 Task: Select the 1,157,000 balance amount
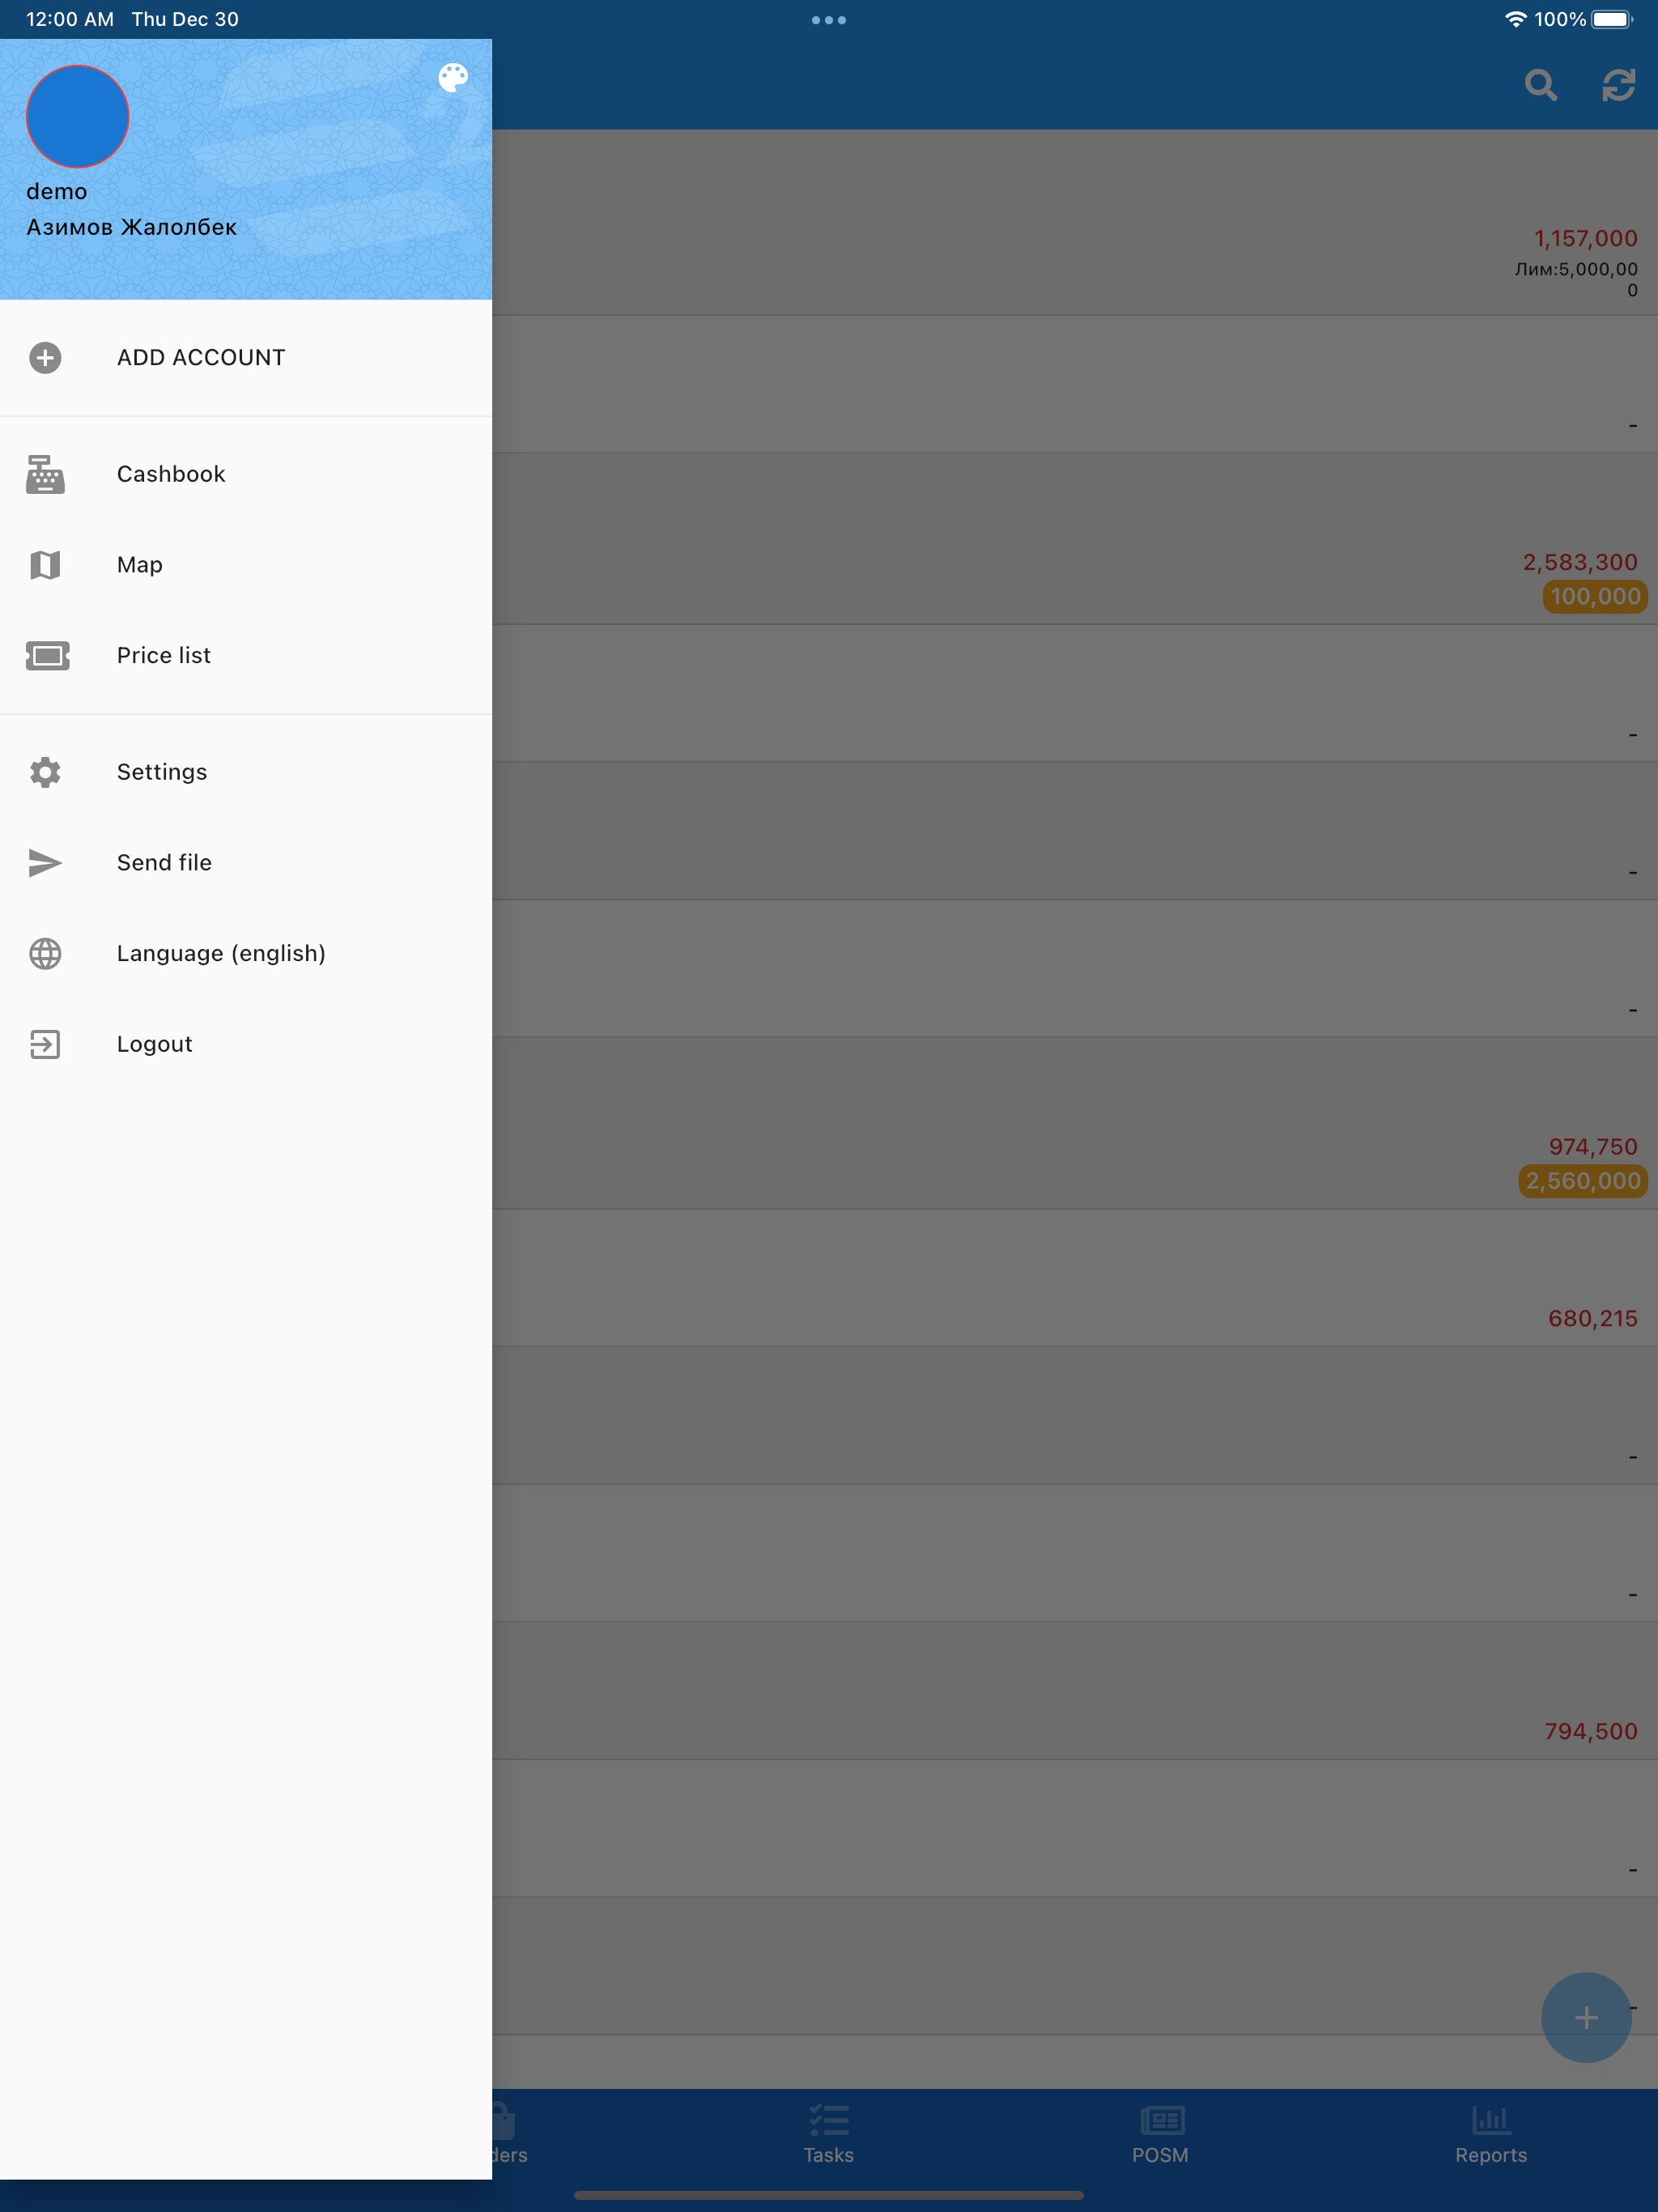(x=1586, y=239)
